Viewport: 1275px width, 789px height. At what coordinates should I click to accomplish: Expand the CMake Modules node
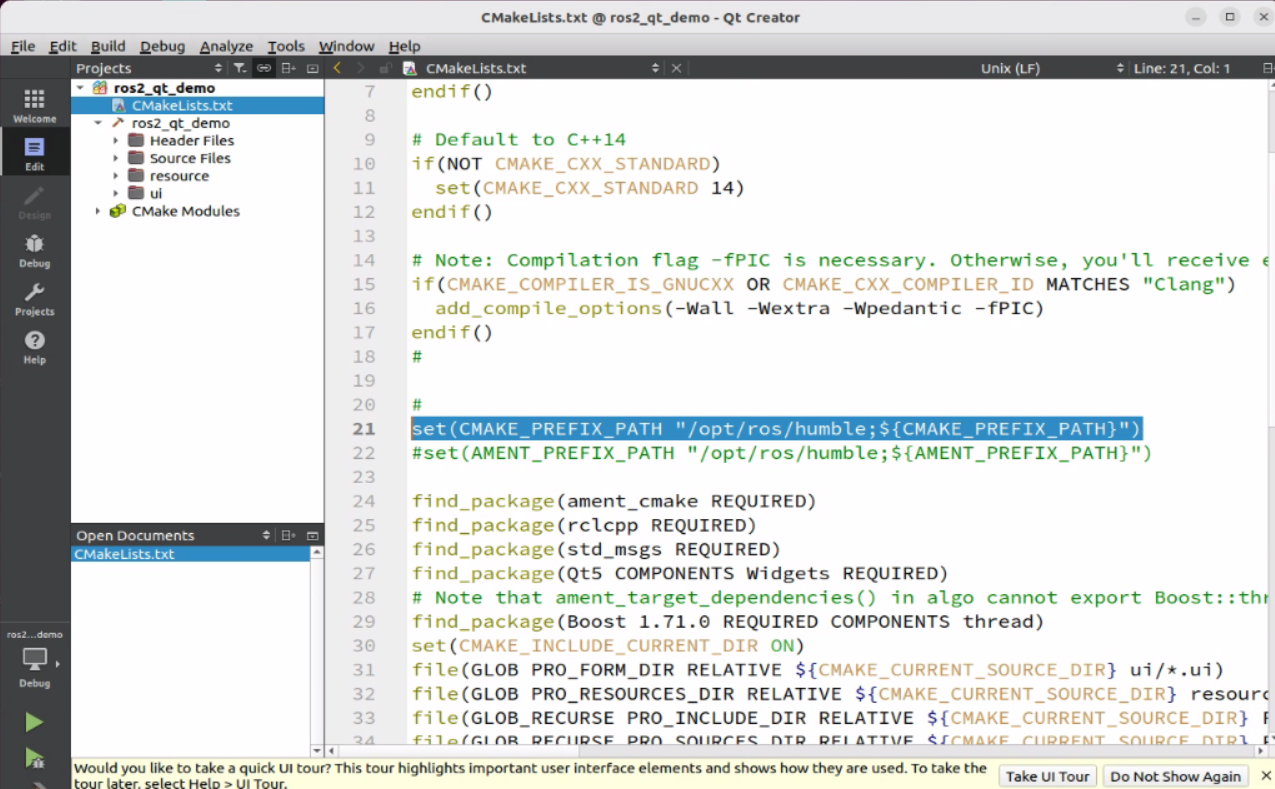tap(98, 211)
